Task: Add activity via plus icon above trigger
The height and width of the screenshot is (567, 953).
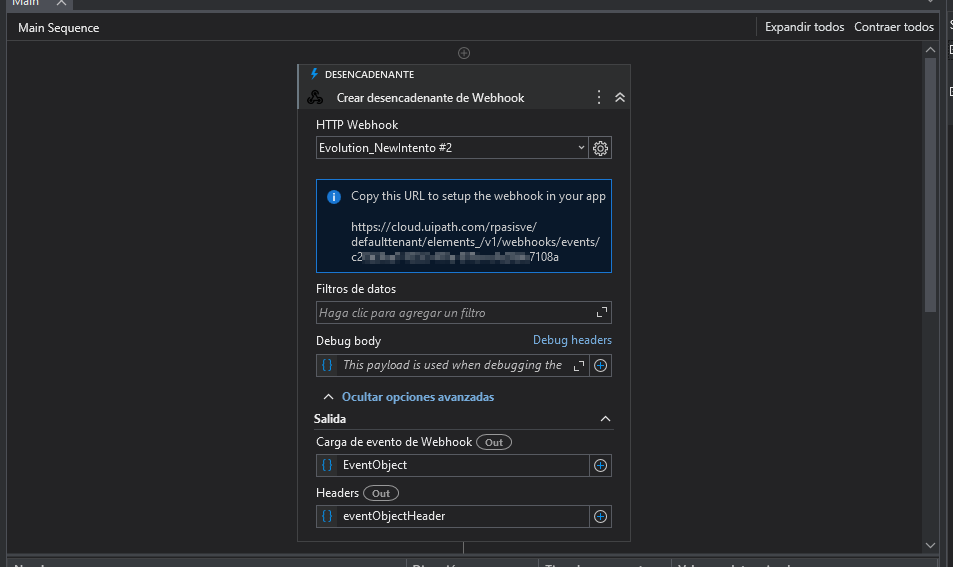Action: tap(464, 53)
